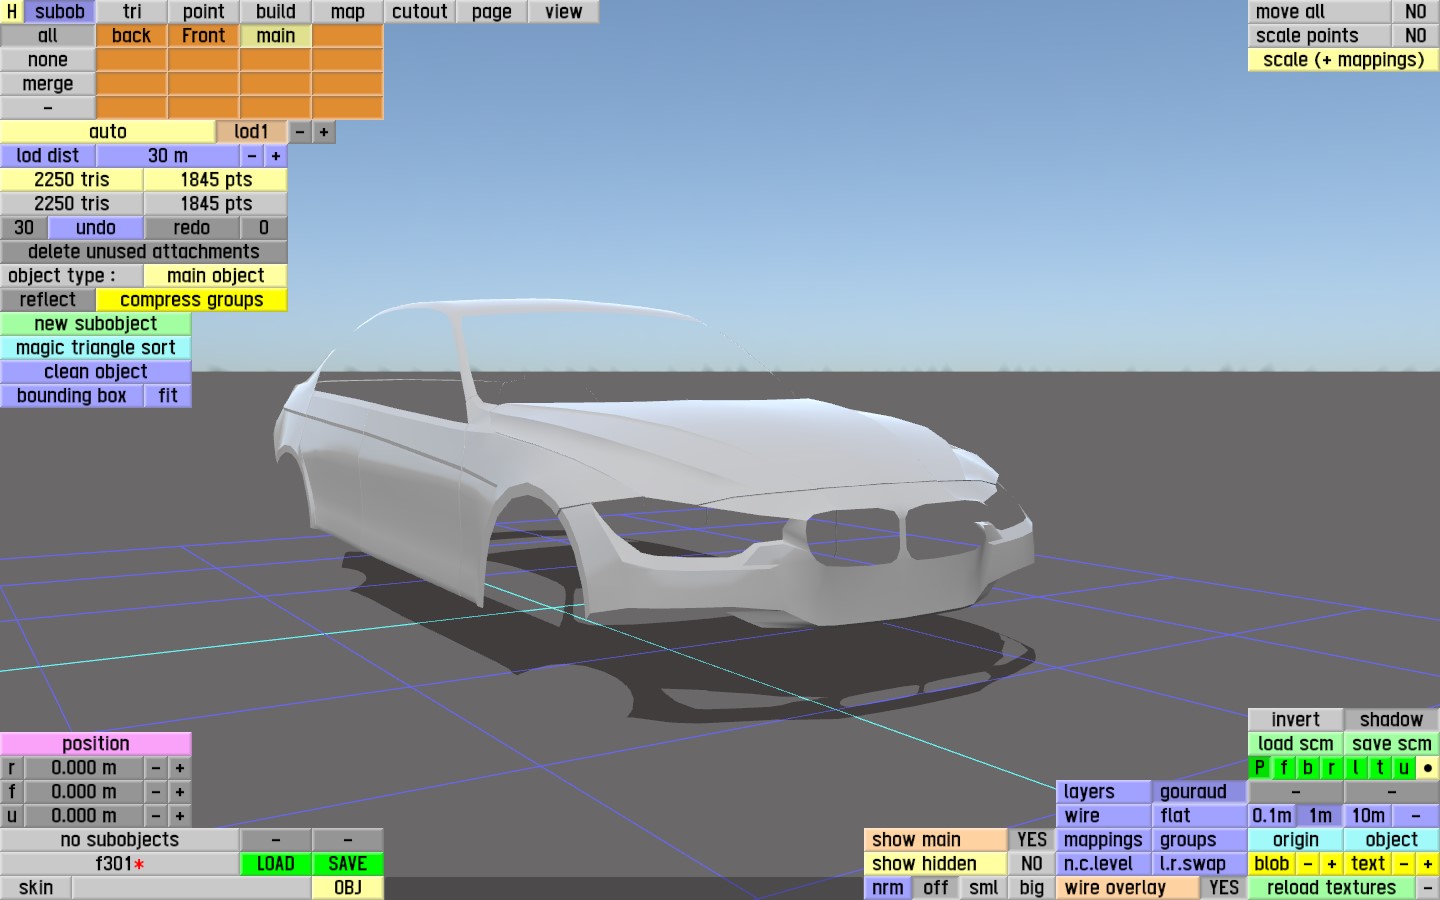Click the H button in top-left corner
The height and width of the screenshot is (900, 1440).
coord(12,12)
